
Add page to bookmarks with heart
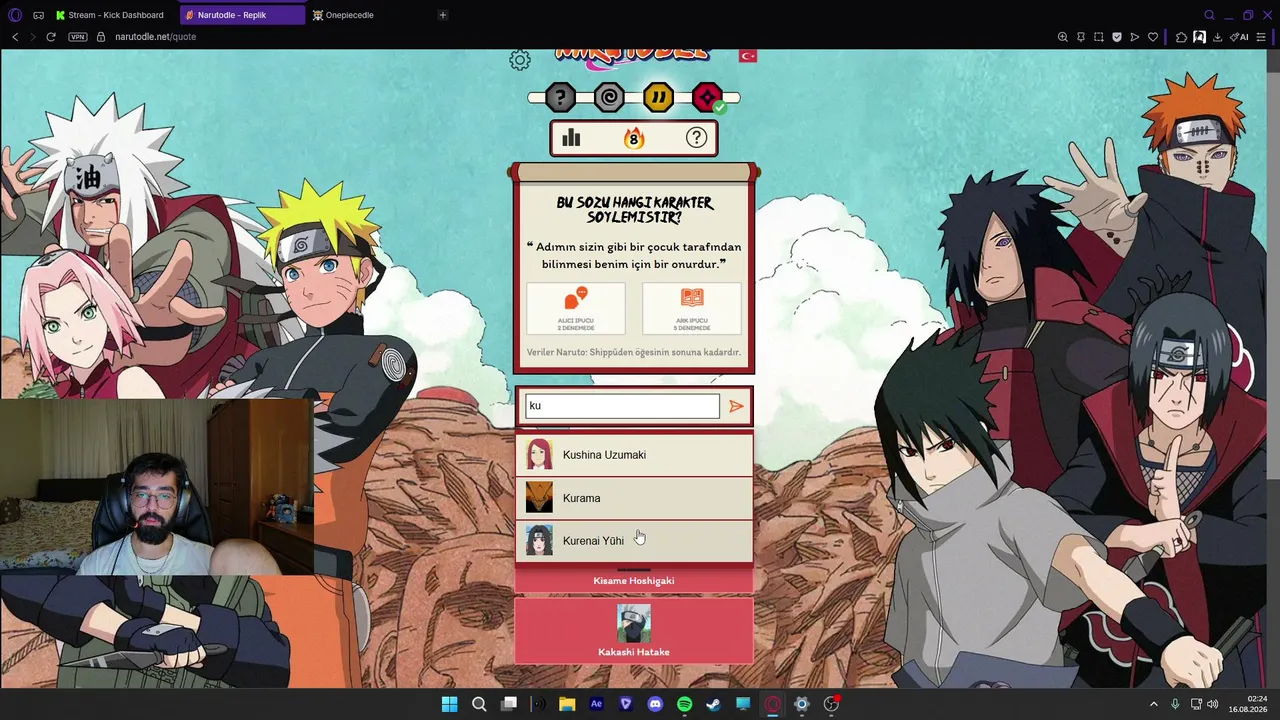point(1153,37)
